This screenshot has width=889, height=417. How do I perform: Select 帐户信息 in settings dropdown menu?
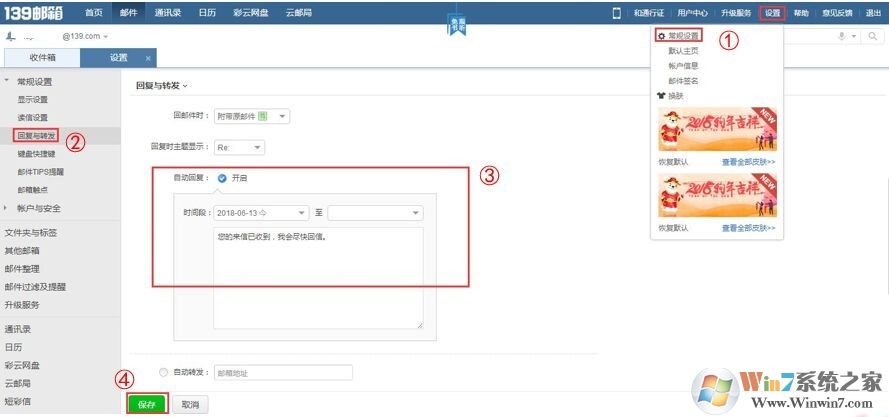(683, 66)
